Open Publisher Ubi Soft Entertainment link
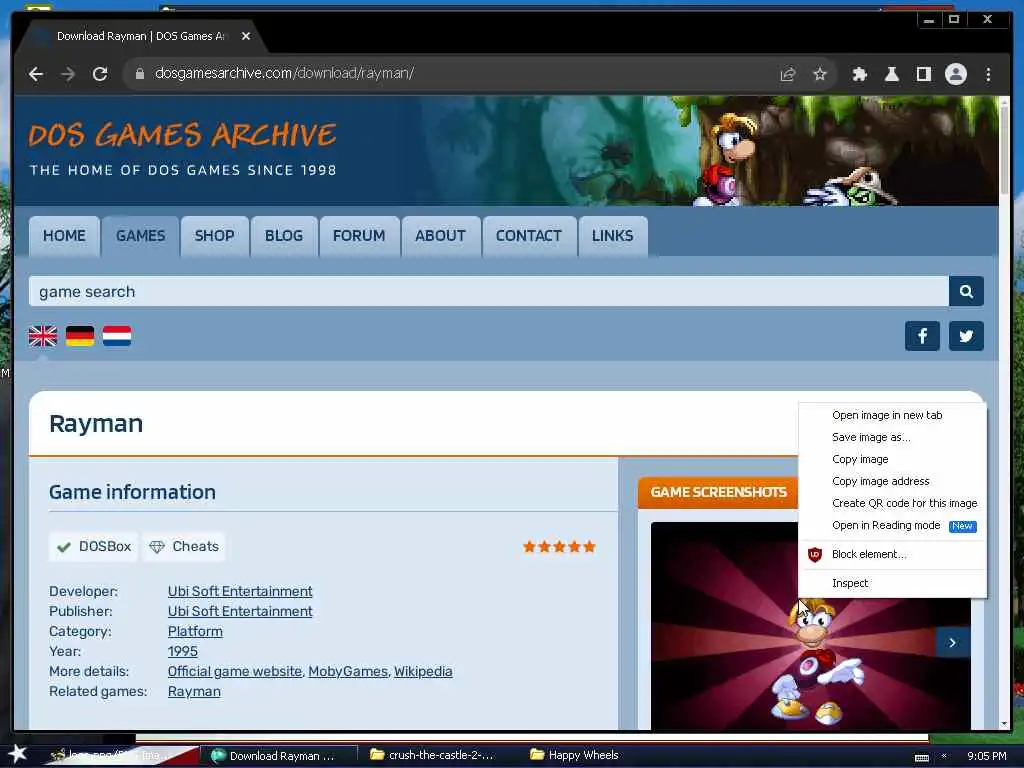This screenshot has height=768, width=1024. click(x=240, y=611)
